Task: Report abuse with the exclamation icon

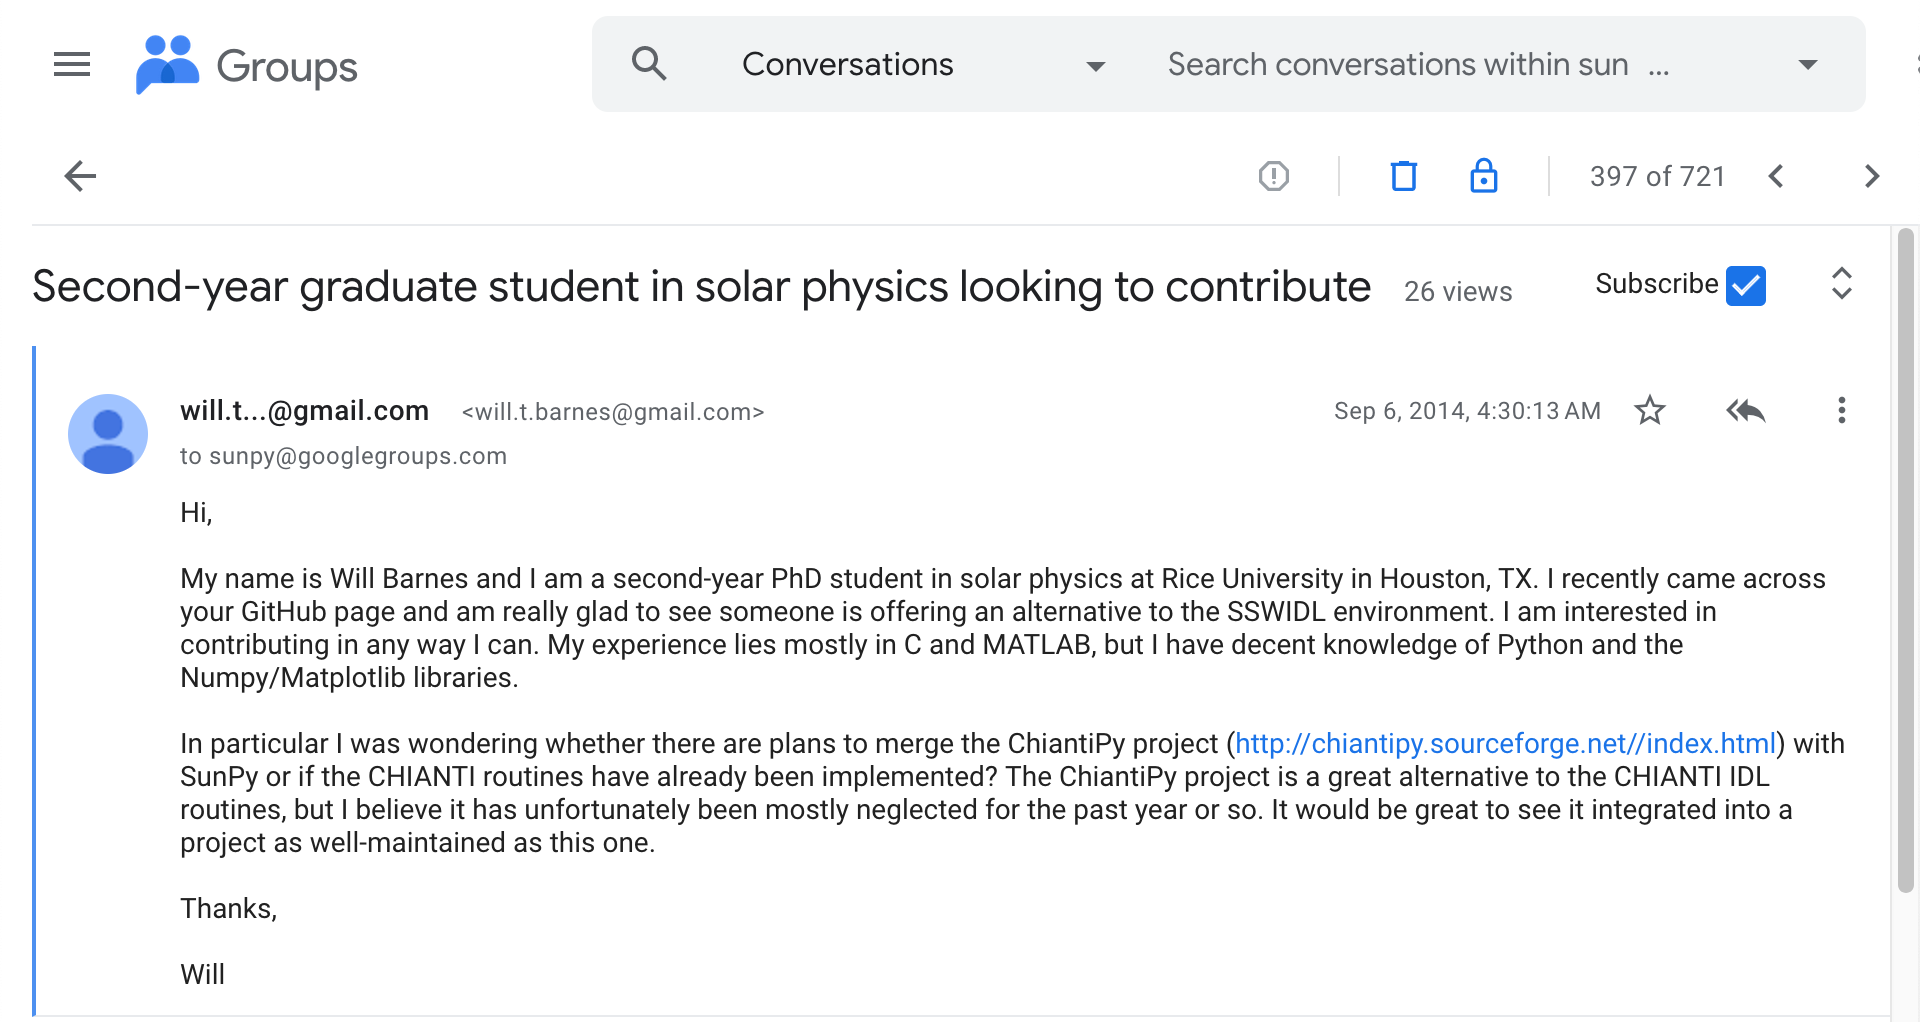Action: point(1273,176)
